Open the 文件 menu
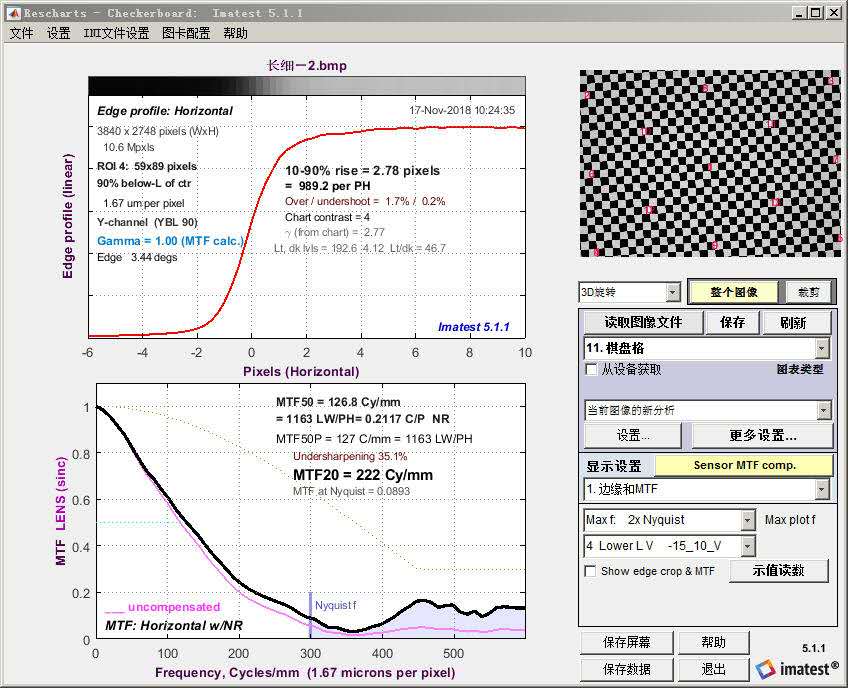The width and height of the screenshot is (848, 688). pyautogui.click(x=21, y=33)
